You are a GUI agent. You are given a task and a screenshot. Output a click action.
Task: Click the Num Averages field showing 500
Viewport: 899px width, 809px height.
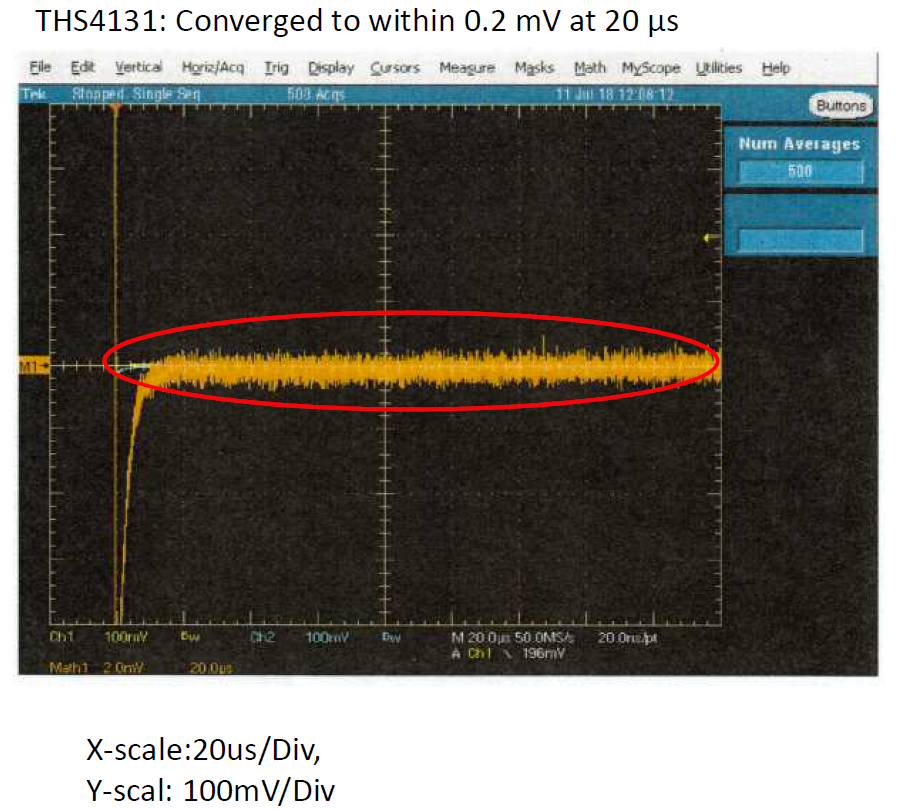(x=800, y=171)
